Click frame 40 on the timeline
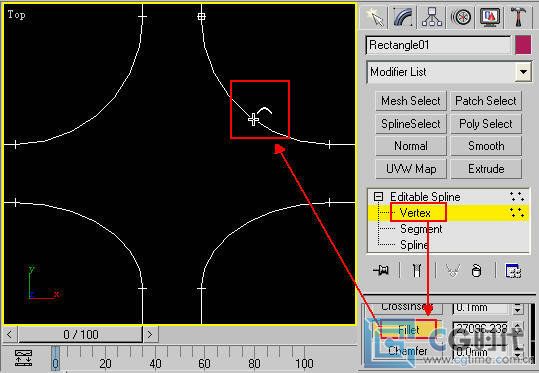Image resolution: width=539 pixels, height=373 pixels. pos(155,363)
